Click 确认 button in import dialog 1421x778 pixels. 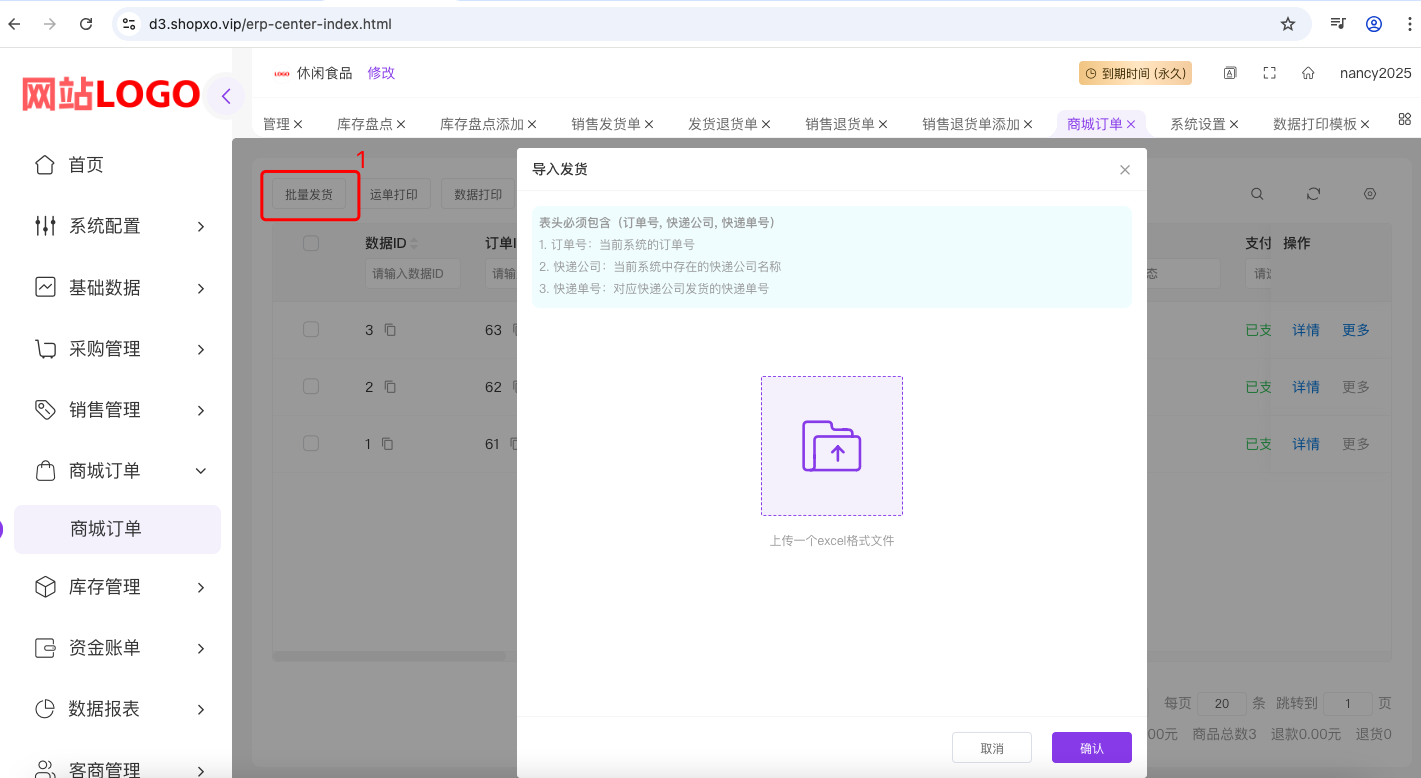(x=1091, y=748)
